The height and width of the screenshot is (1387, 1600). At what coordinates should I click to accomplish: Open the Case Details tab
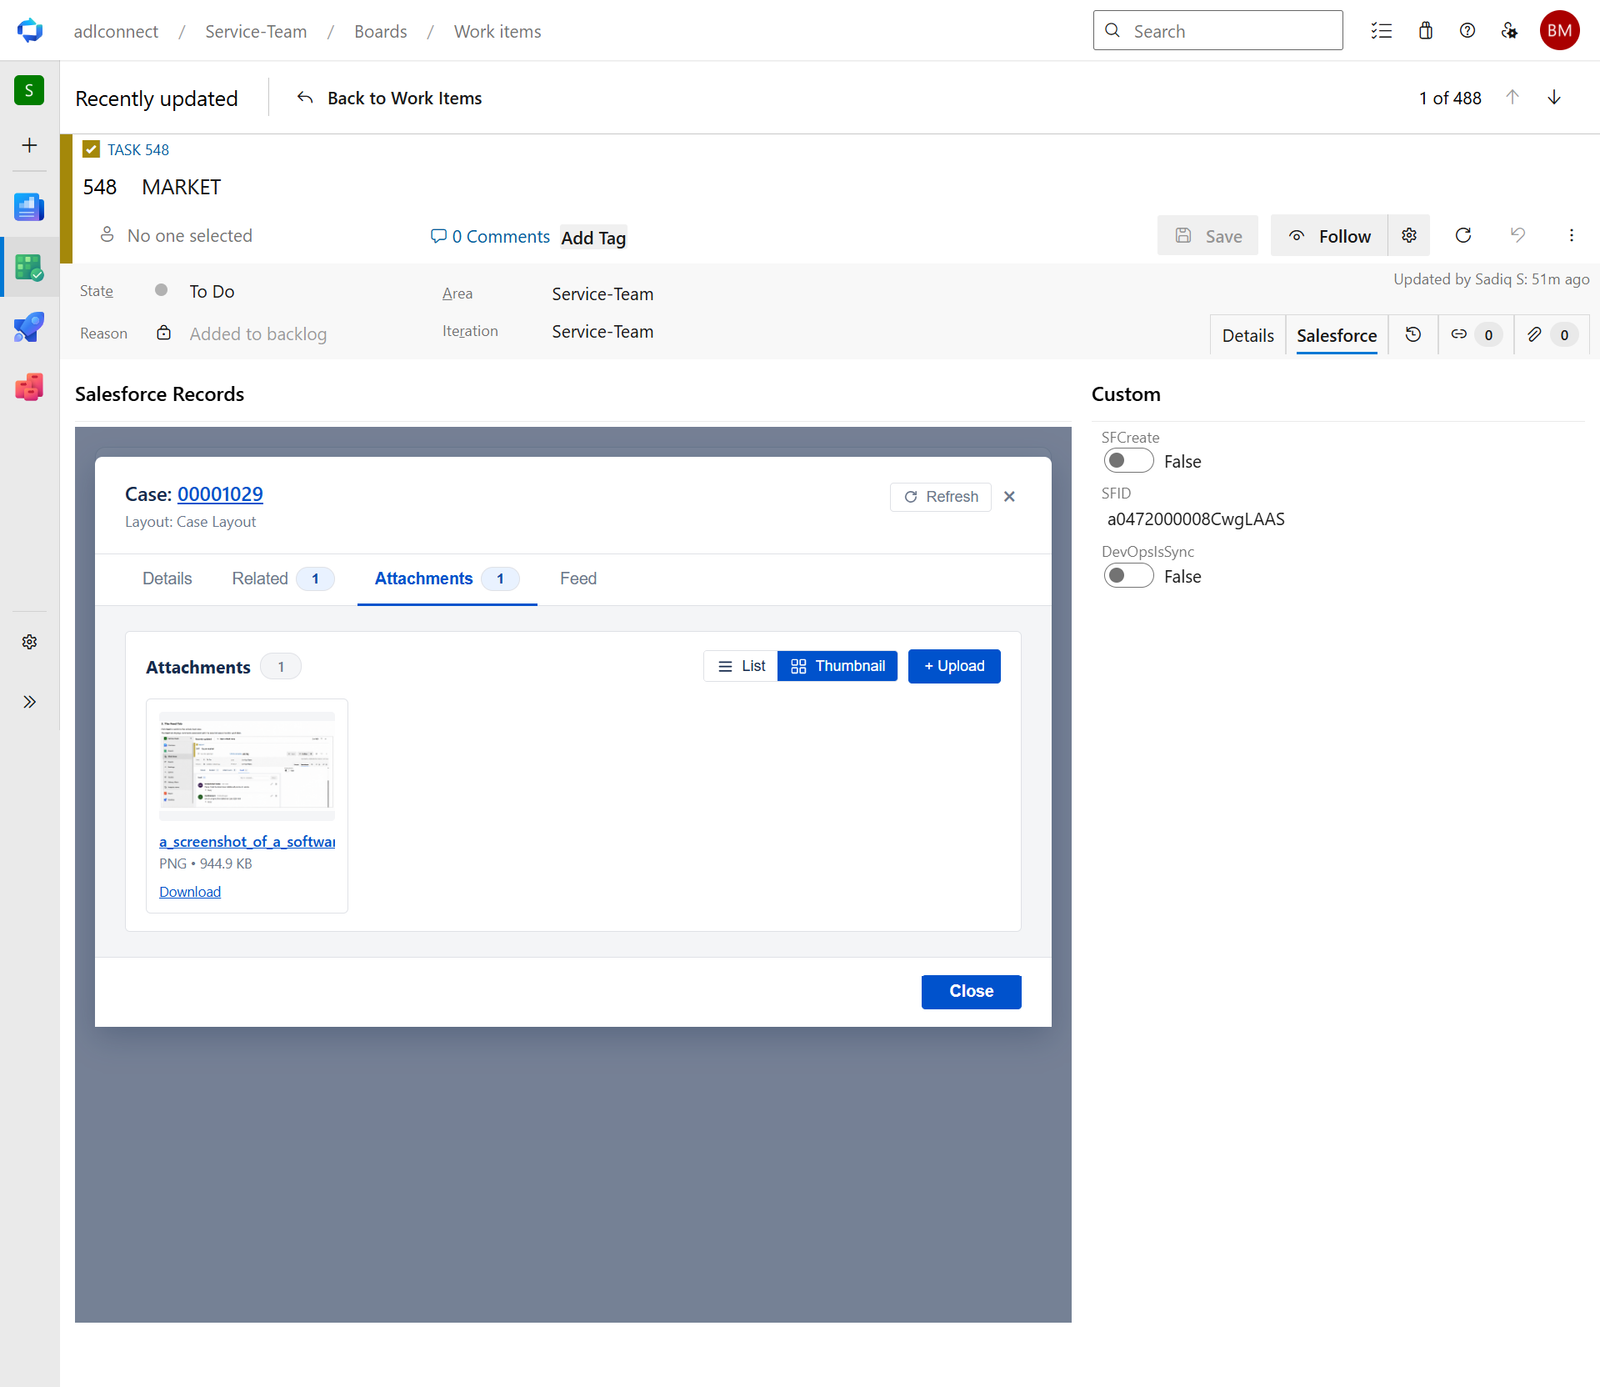(167, 579)
